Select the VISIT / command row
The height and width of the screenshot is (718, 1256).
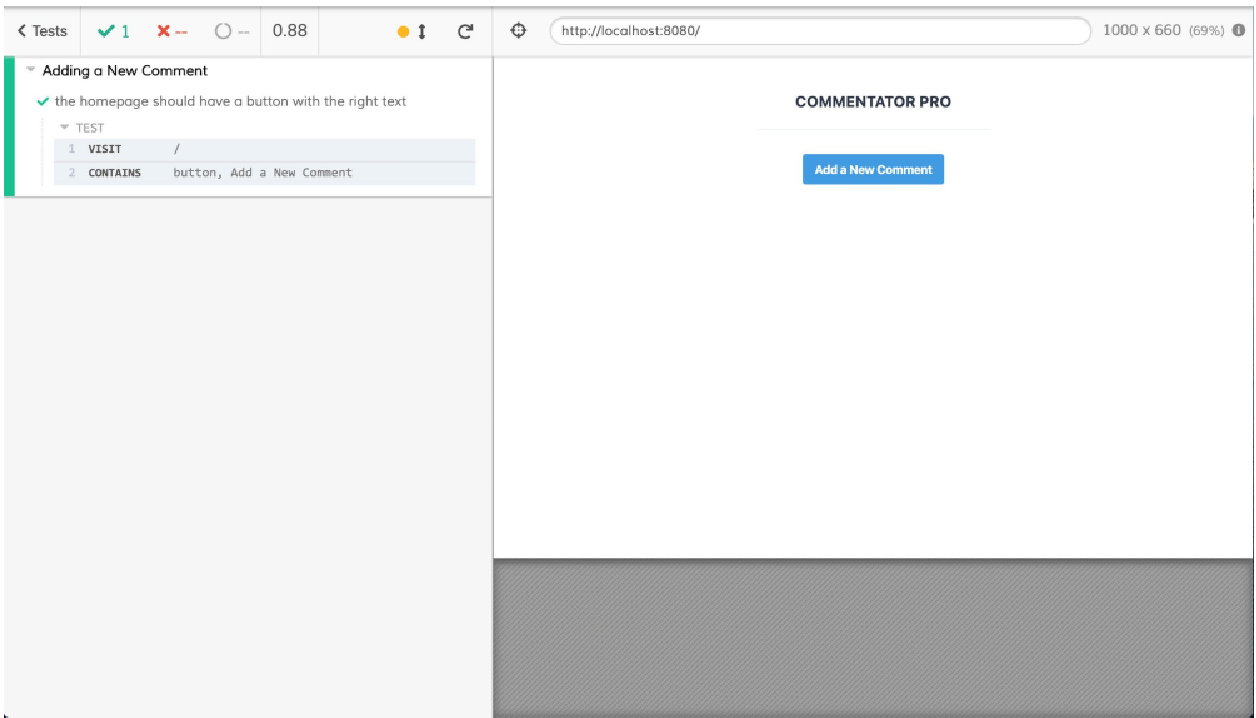click(x=265, y=150)
